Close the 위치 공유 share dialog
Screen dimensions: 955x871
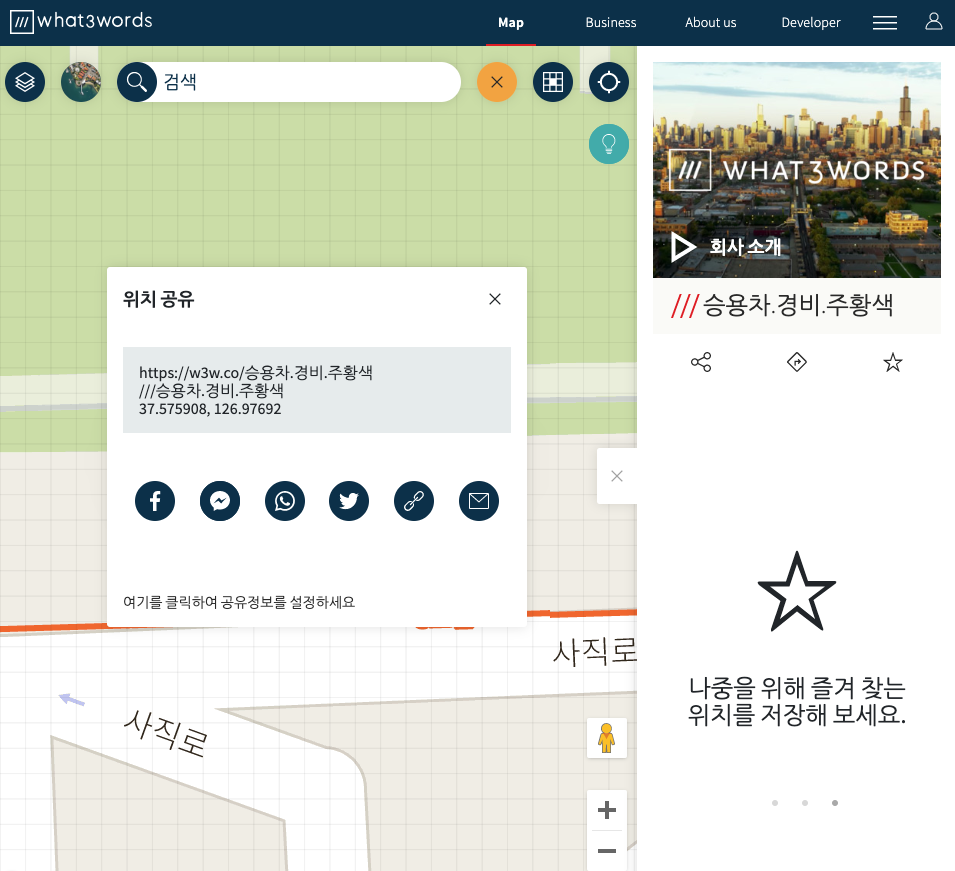click(495, 299)
